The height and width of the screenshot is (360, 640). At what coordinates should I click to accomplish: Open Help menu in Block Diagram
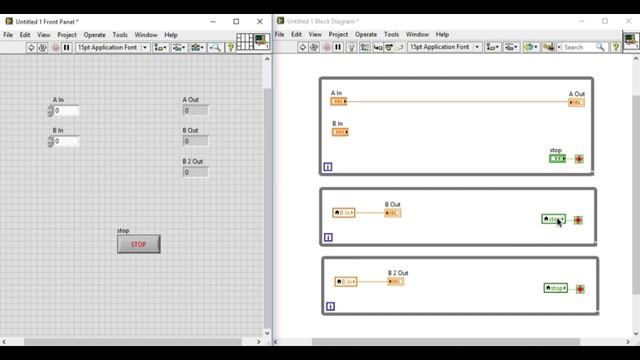pos(442,35)
